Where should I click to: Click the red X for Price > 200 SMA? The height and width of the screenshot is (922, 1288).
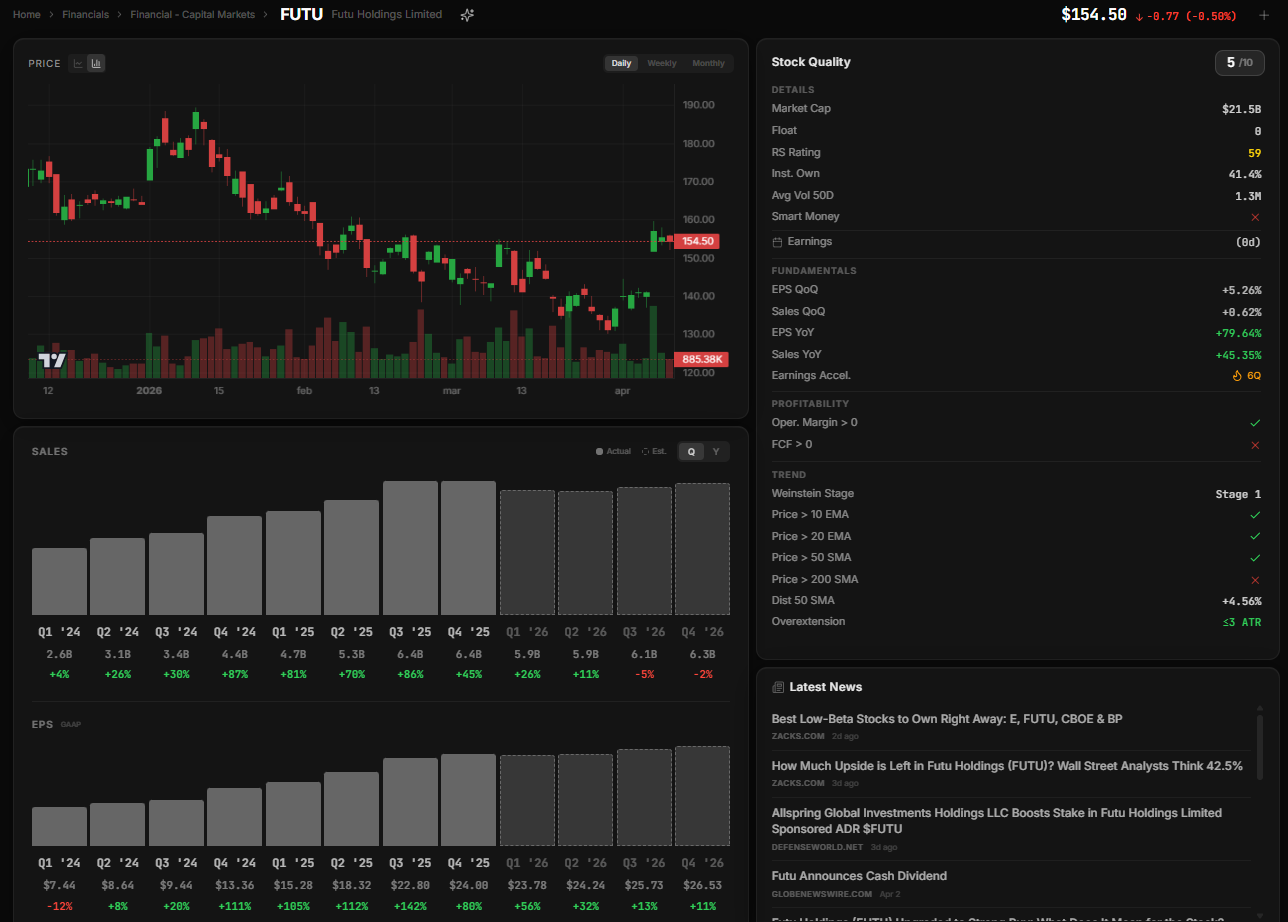click(1255, 580)
